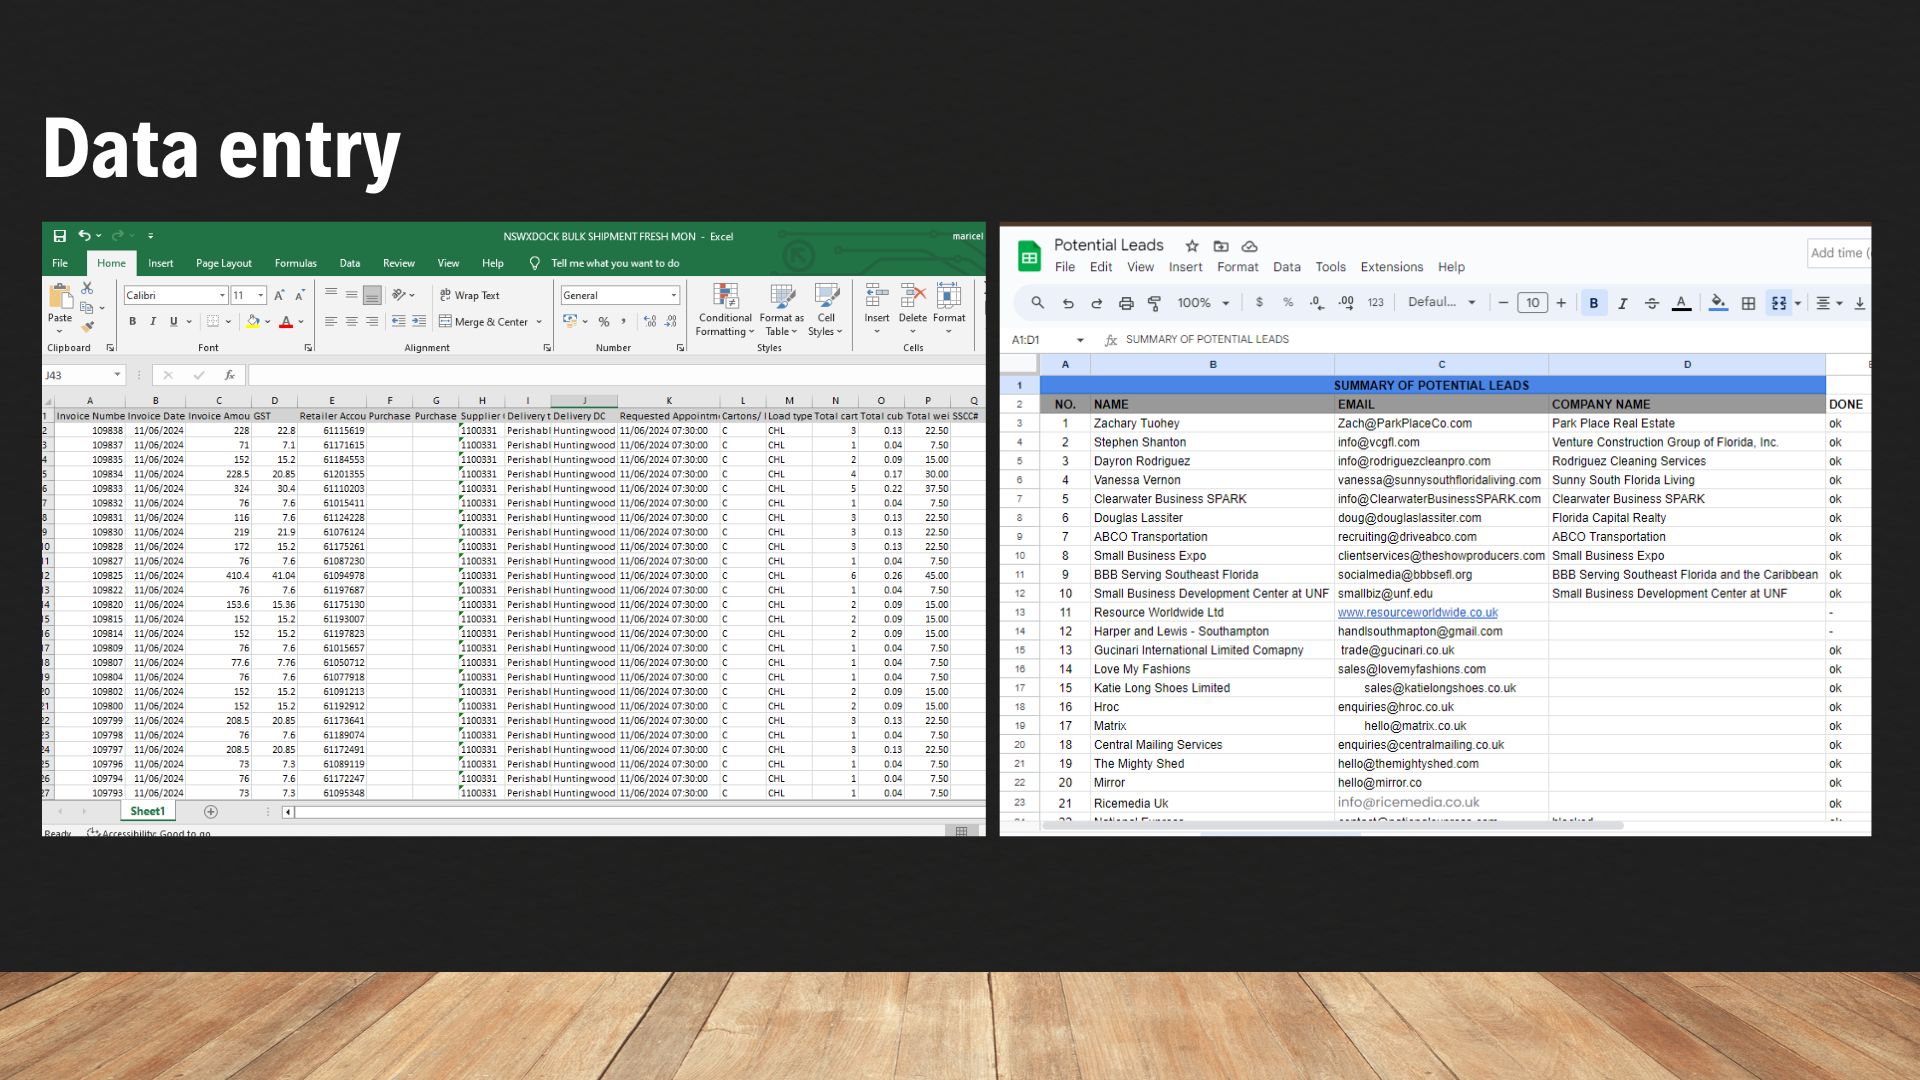
Task: Open the Calibri font name dropdown
Action: [x=222, y=296]
